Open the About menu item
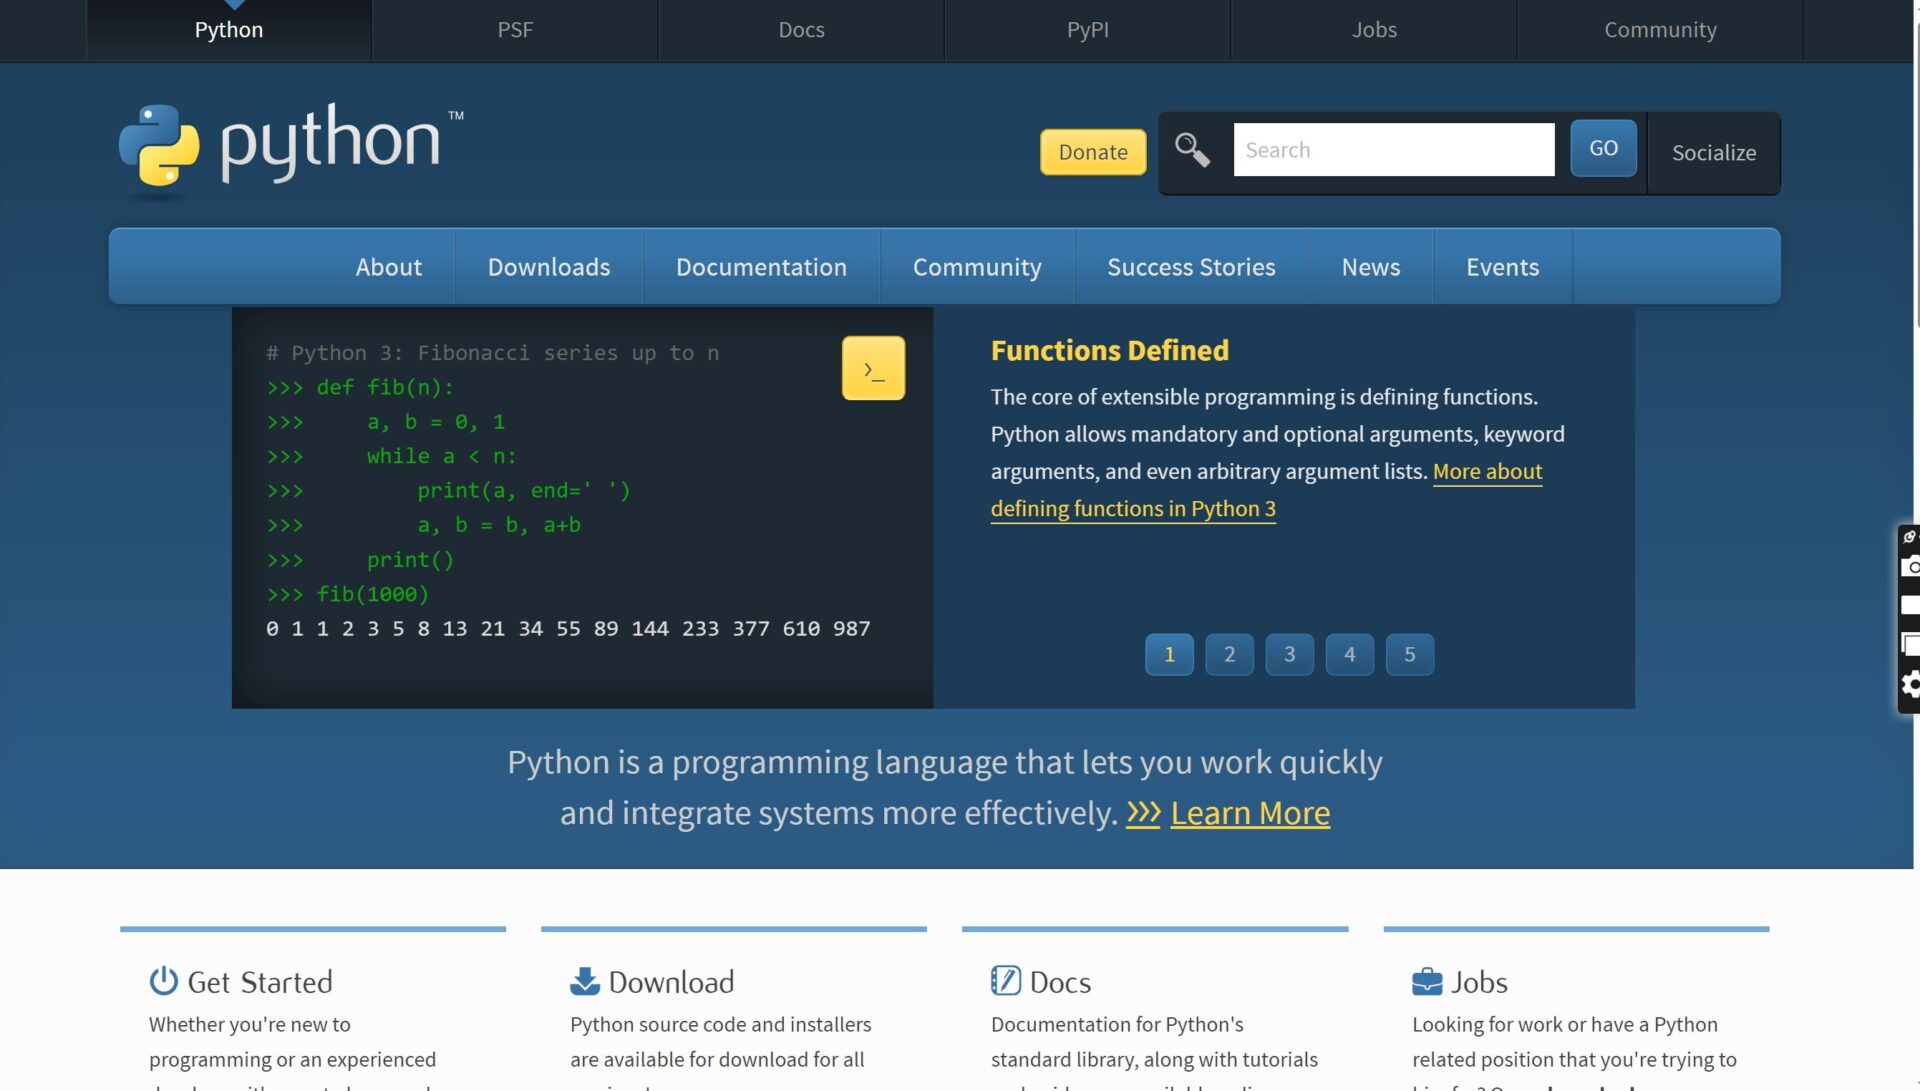 (388, 265)
